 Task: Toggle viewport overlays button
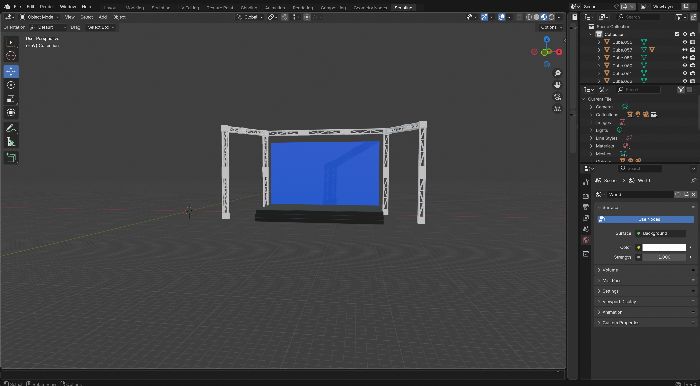501,17
